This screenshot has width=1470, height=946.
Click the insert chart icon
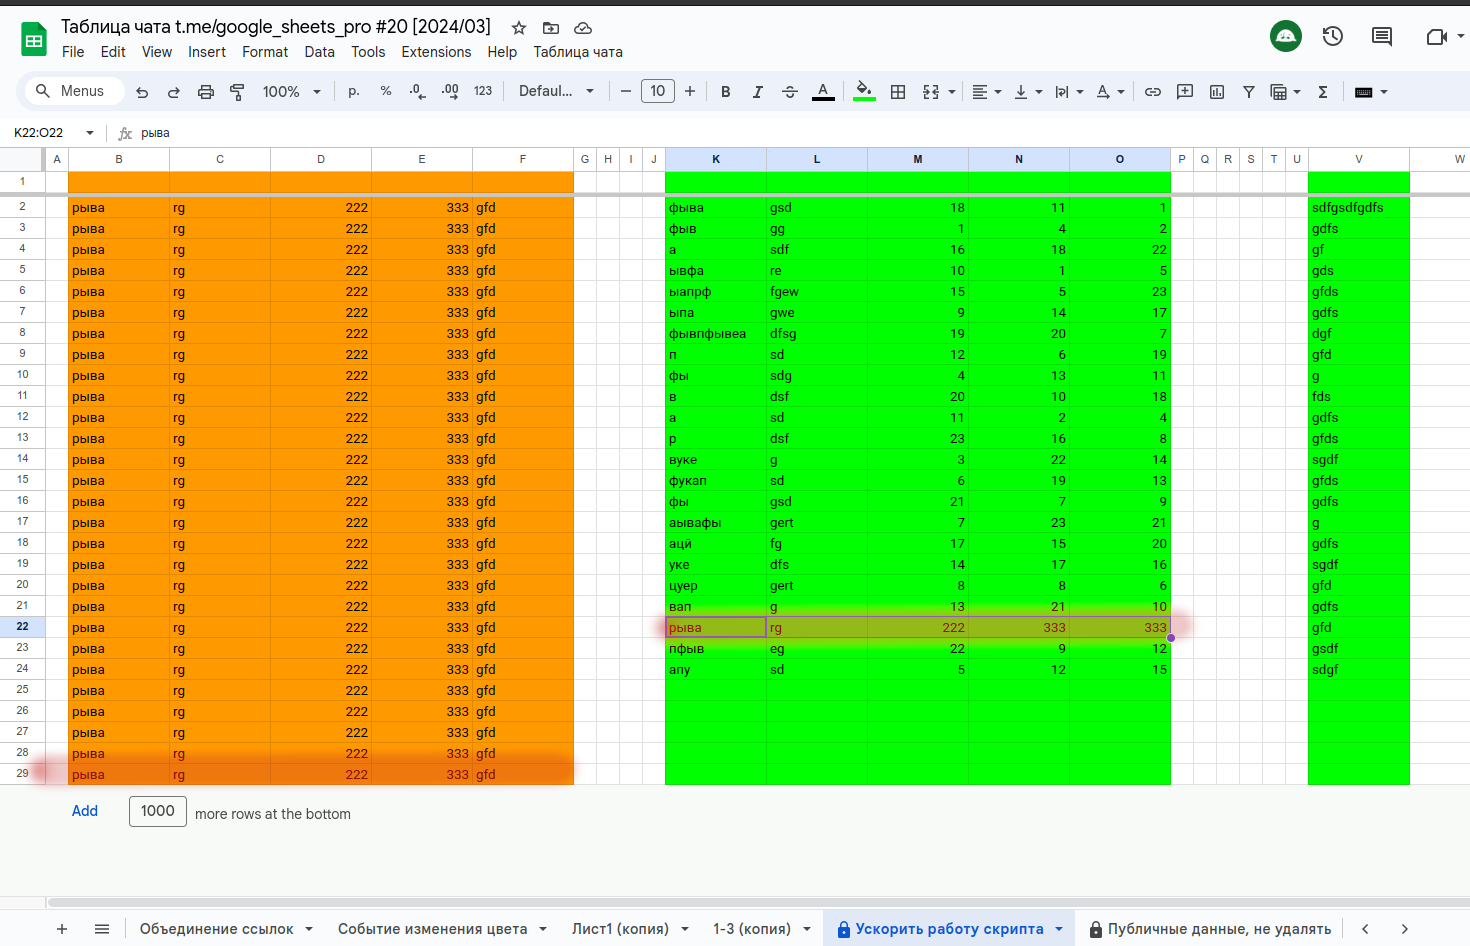[x=1217, y=92]
